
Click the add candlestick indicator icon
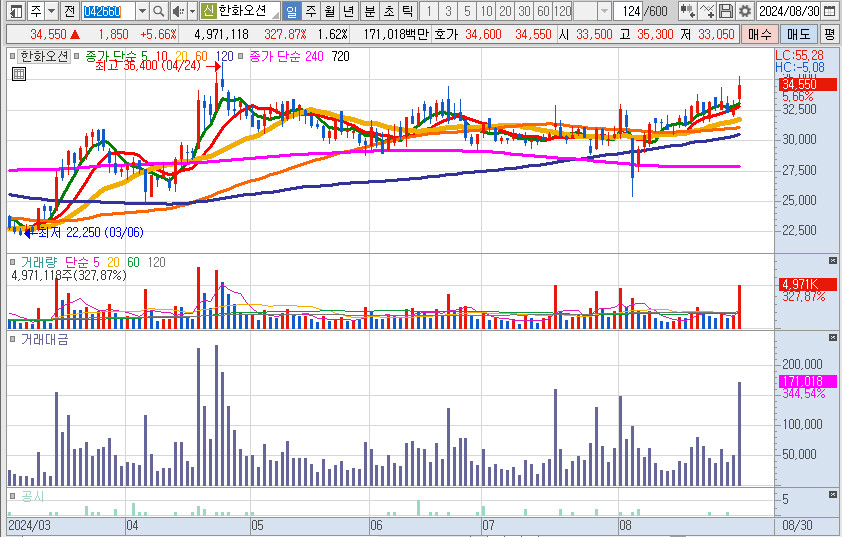point(688,11)
